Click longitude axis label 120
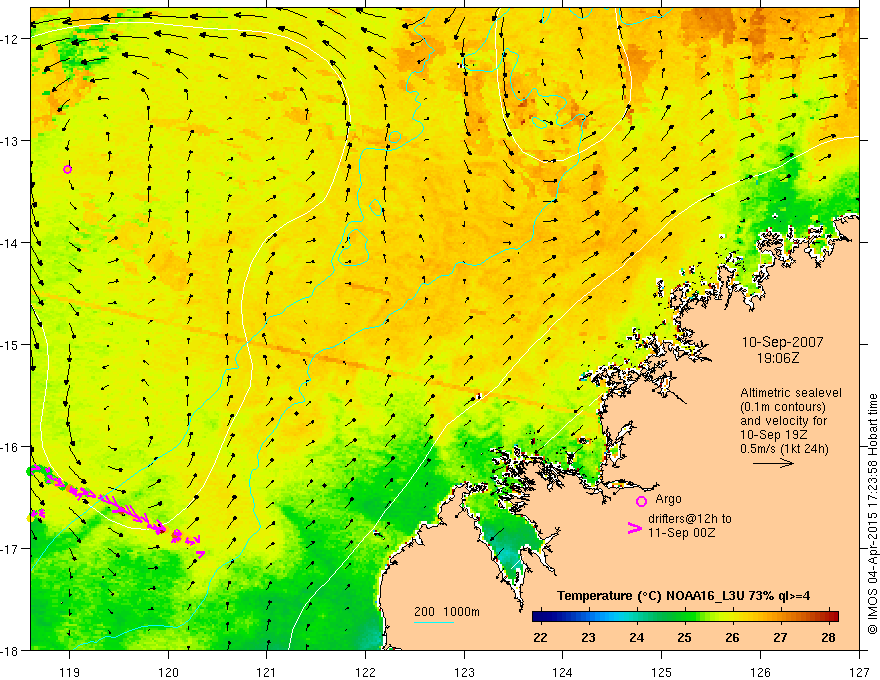The height and width of the screenshot is (680, 880). 168,672
